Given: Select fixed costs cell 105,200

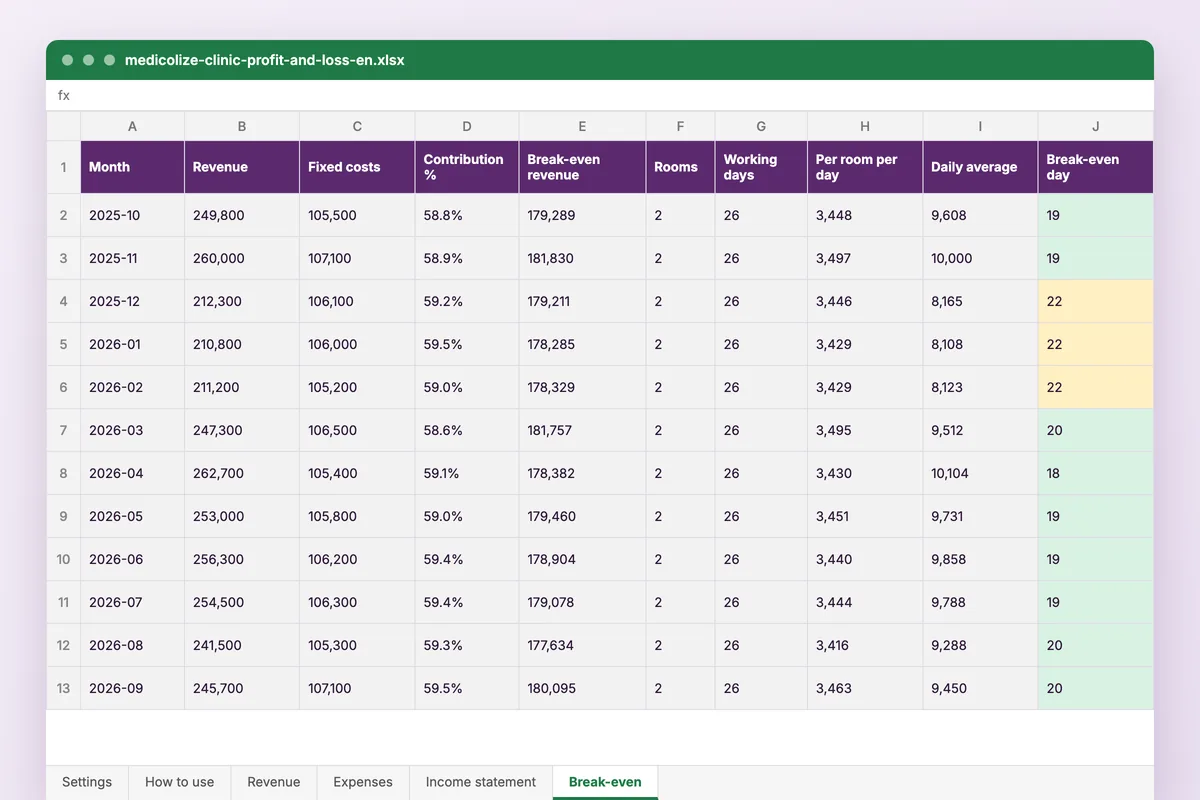Looking at the screenshot, I should (x=357, y=387).
